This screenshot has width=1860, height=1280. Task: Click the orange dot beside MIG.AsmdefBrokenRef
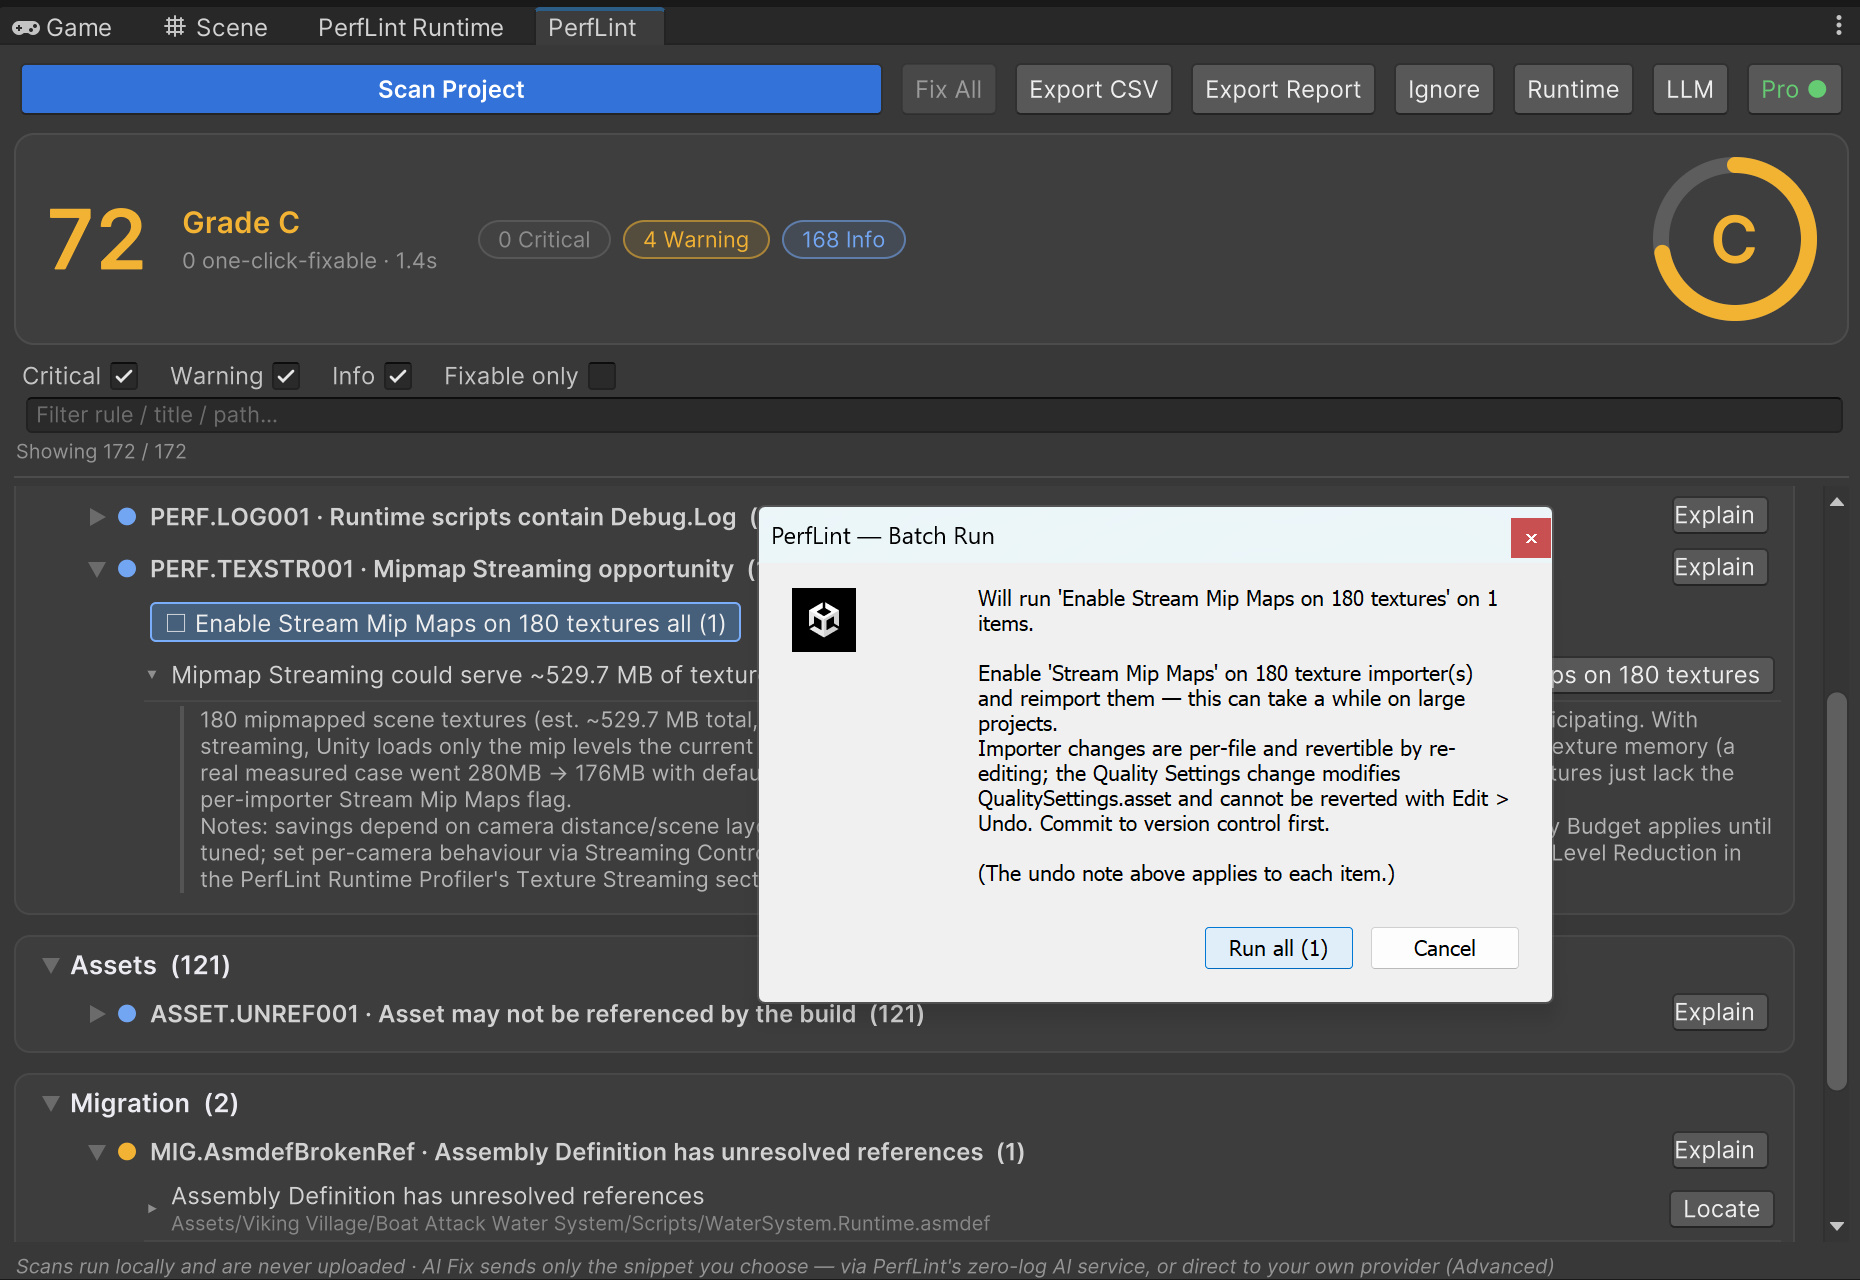tap(127, 1152)
